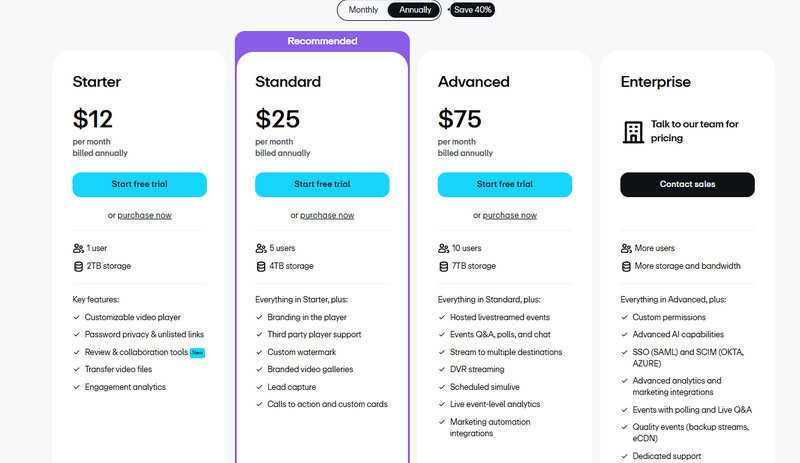Click the Advanced 7TB storage icon

pyautogui.click(x=444, y=266)
